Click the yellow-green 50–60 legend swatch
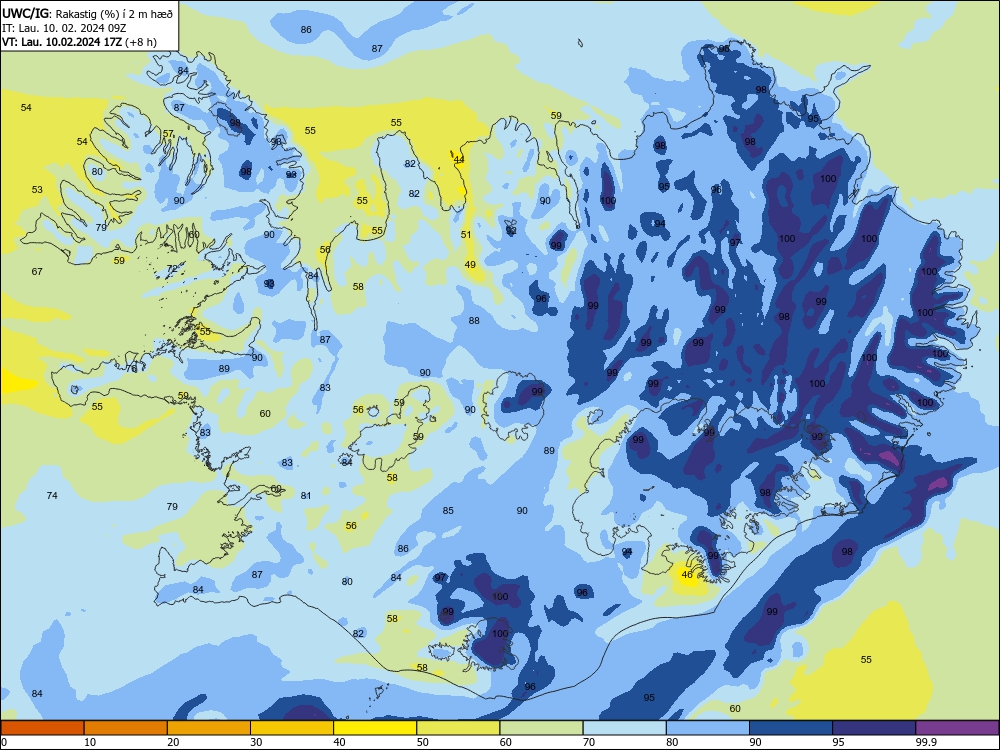Viewport: 1000px width, 750px height. [458, 728]
